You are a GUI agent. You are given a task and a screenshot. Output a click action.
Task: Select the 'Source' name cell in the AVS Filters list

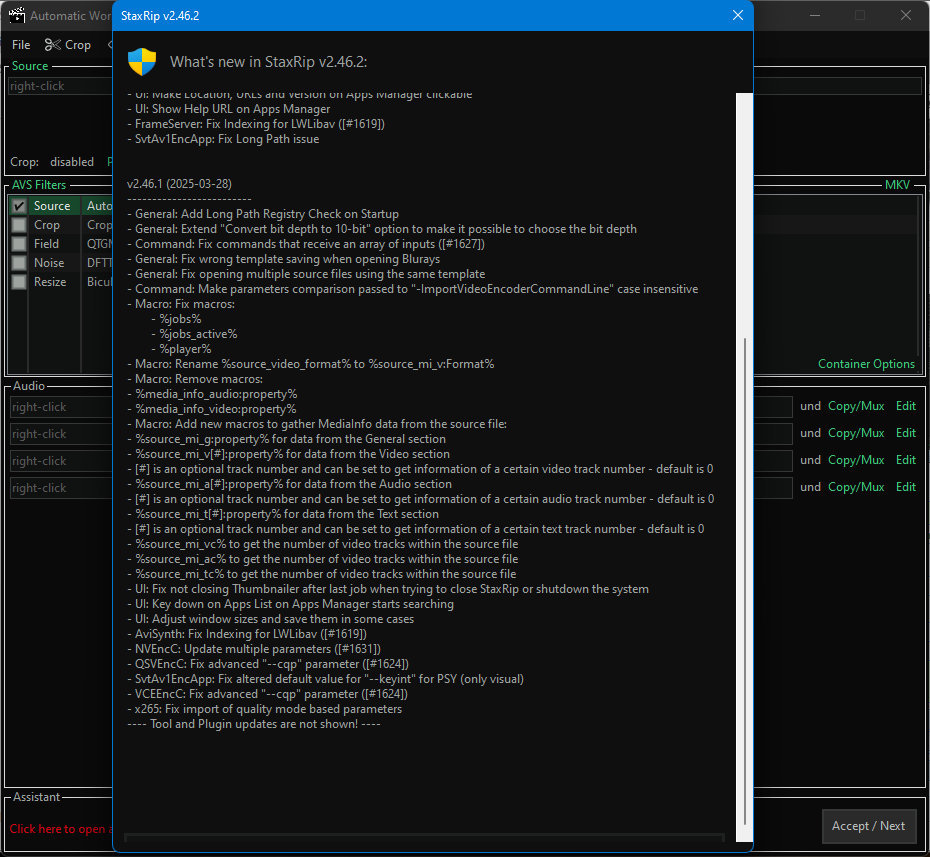pos(52,206)
